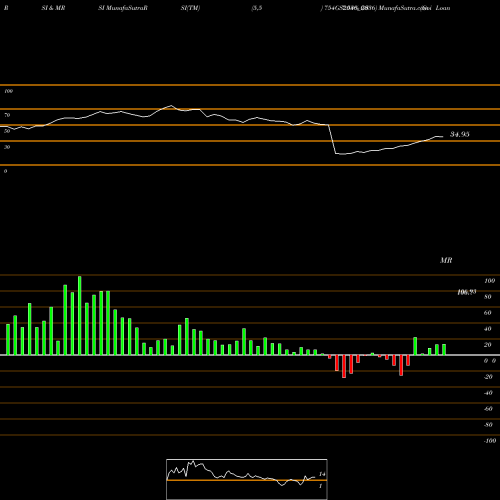Click the MR axis label -60
Viewport: 500px width, 500px height.
pyautogui.click(x=488, y=409)
